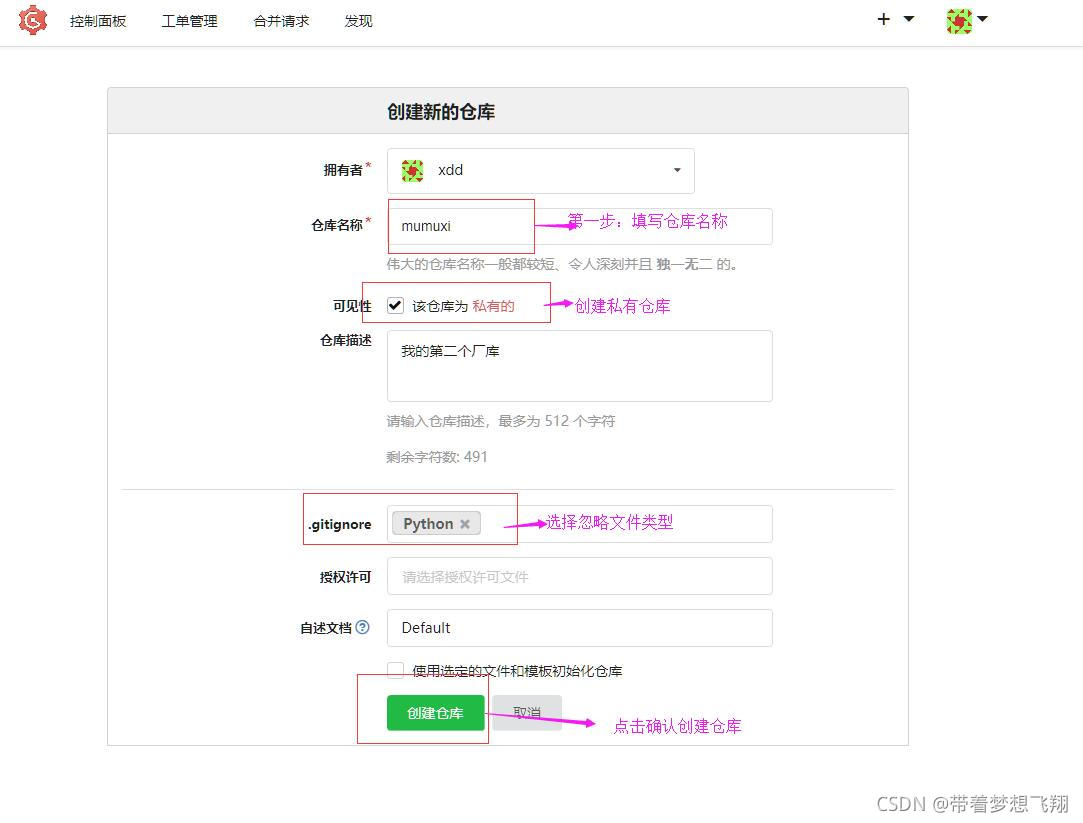Click the 创建仓库 button
The width and height of the screenshot is (1083, 823).
[435, 712]
